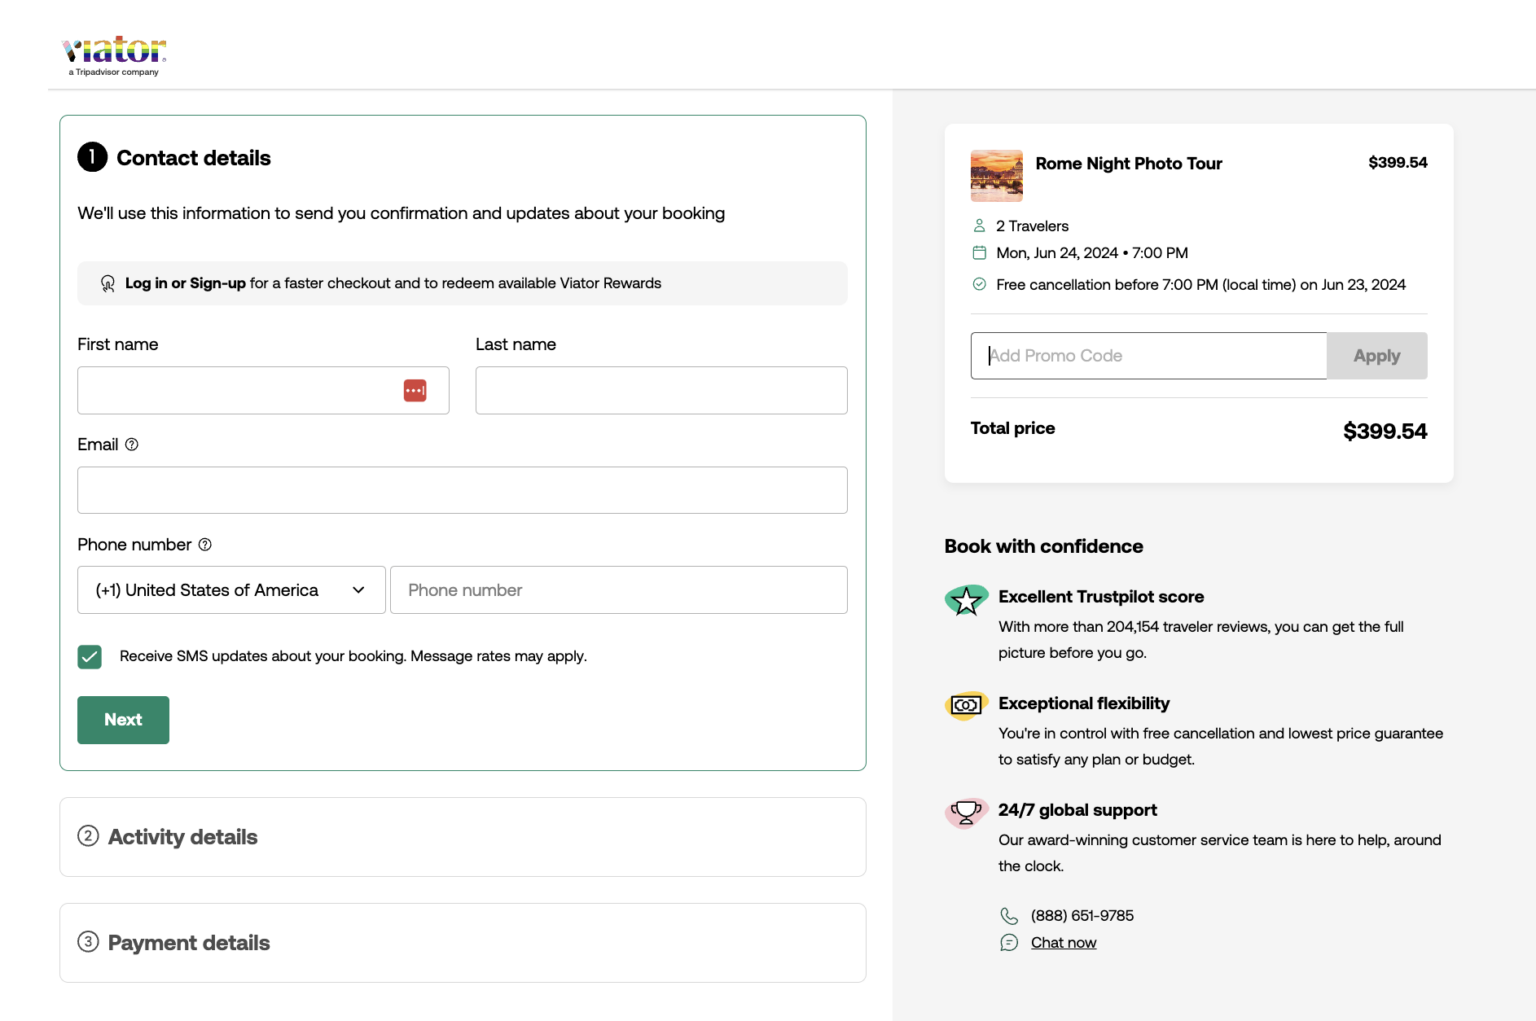Uncheck Receive SMS updates checkbox
Viewport: 1536px width, 1021px height.
point(90,656)
